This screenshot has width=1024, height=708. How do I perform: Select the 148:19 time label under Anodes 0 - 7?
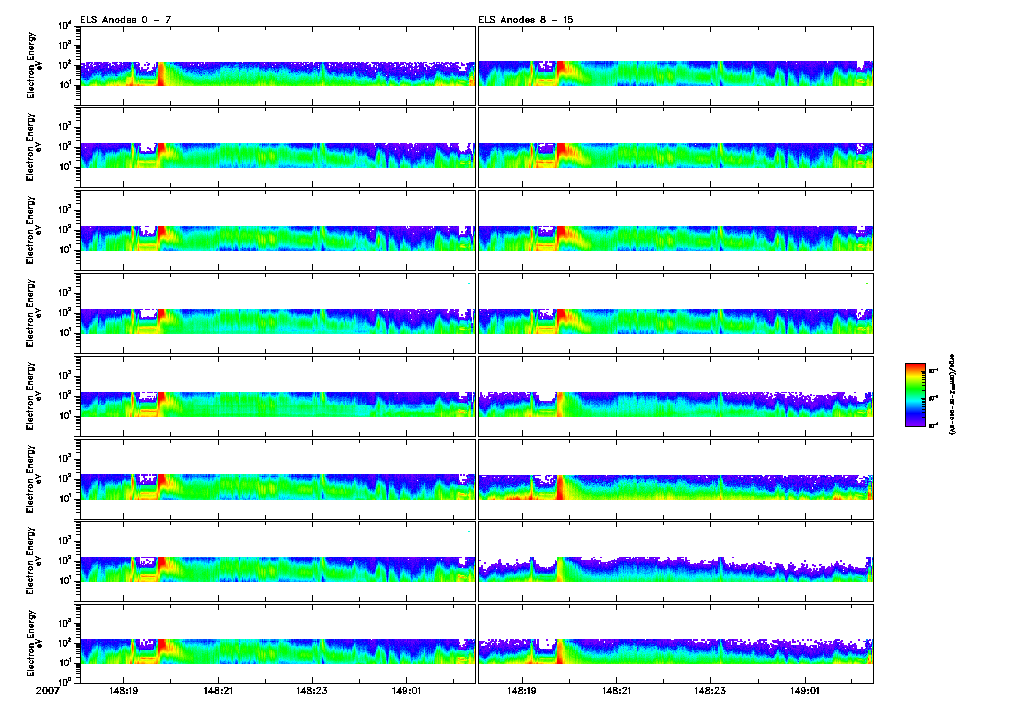pyautogui.click(x=123, y=690)
